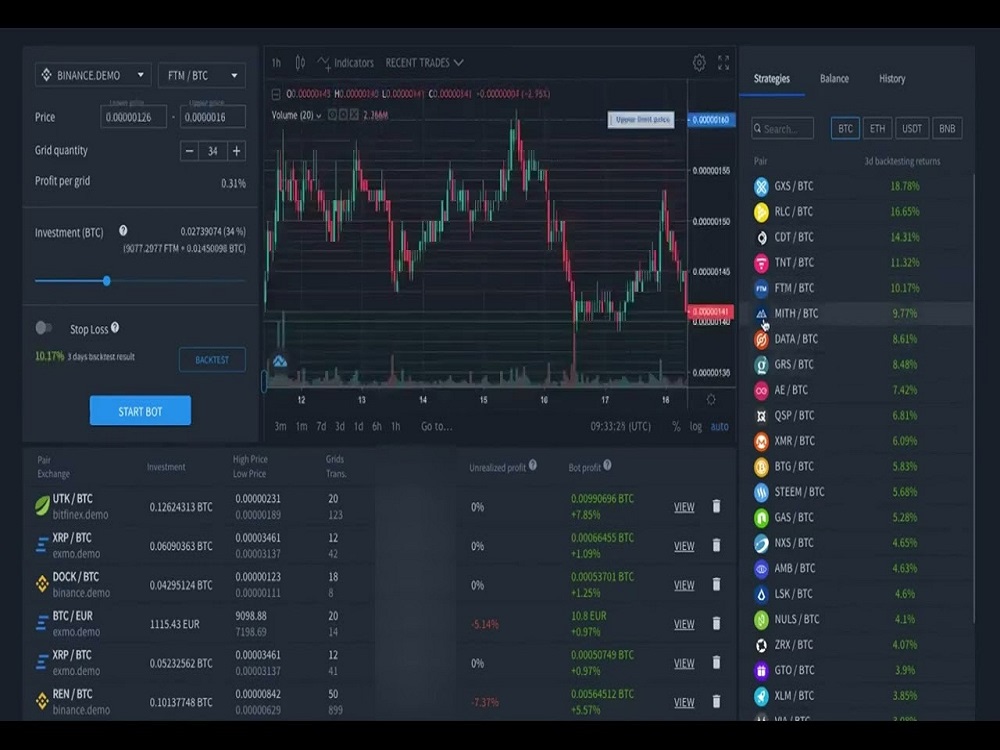Screen dimensions: 1000x750
Task: View the BTC / EUR bot
Action: click(x=684, y=624)
